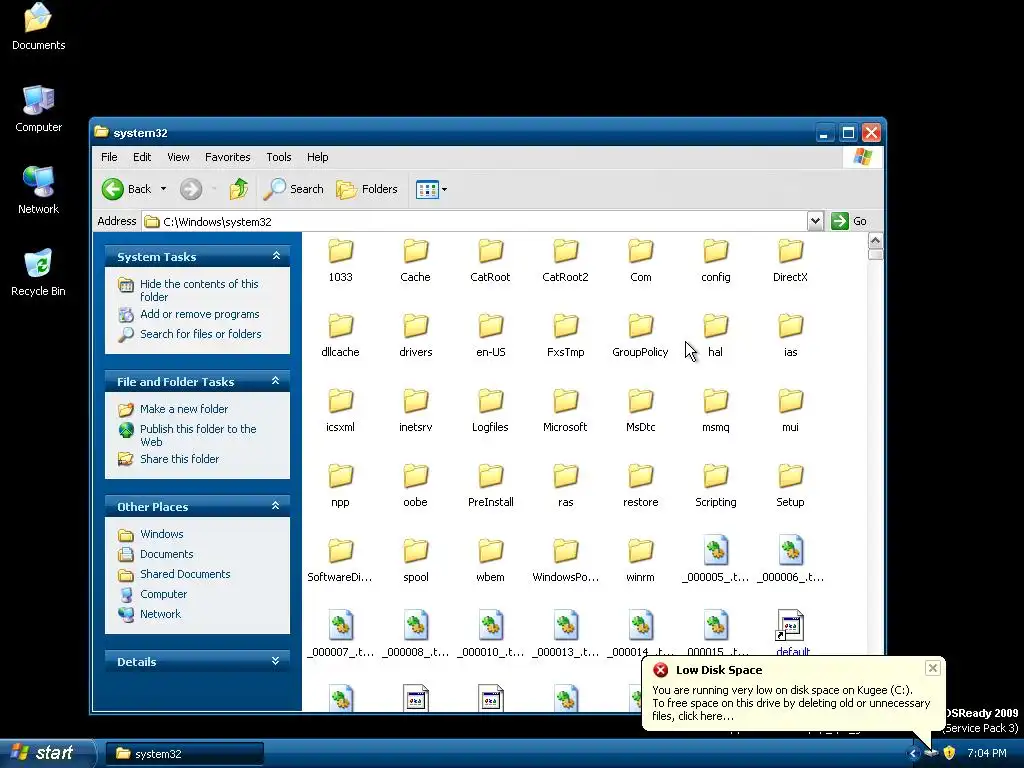This screenshot has height=768, width=1024.
Task: Open the File menu
Action: (109, 157)
